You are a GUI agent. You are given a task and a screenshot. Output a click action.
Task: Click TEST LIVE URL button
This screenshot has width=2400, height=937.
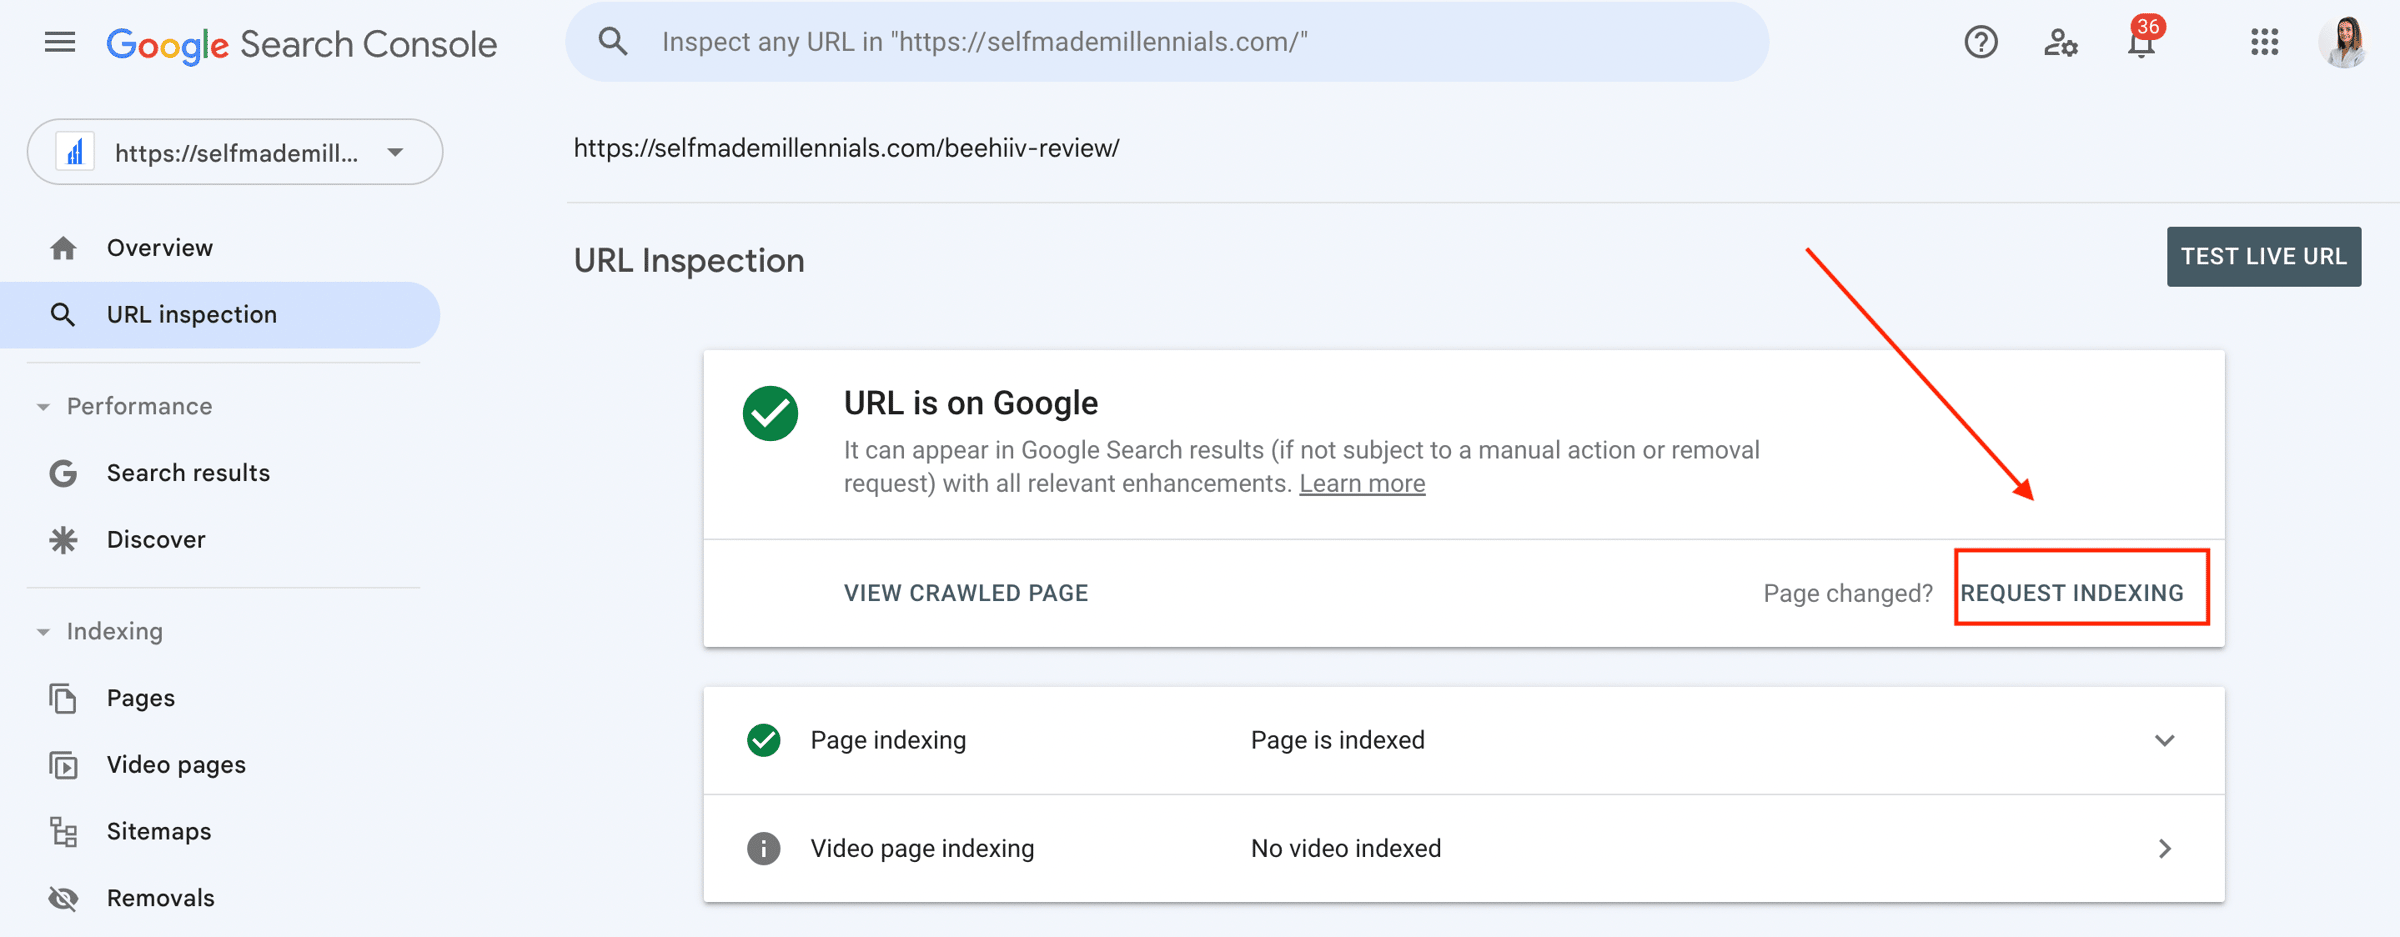[x=2264, y=257]
